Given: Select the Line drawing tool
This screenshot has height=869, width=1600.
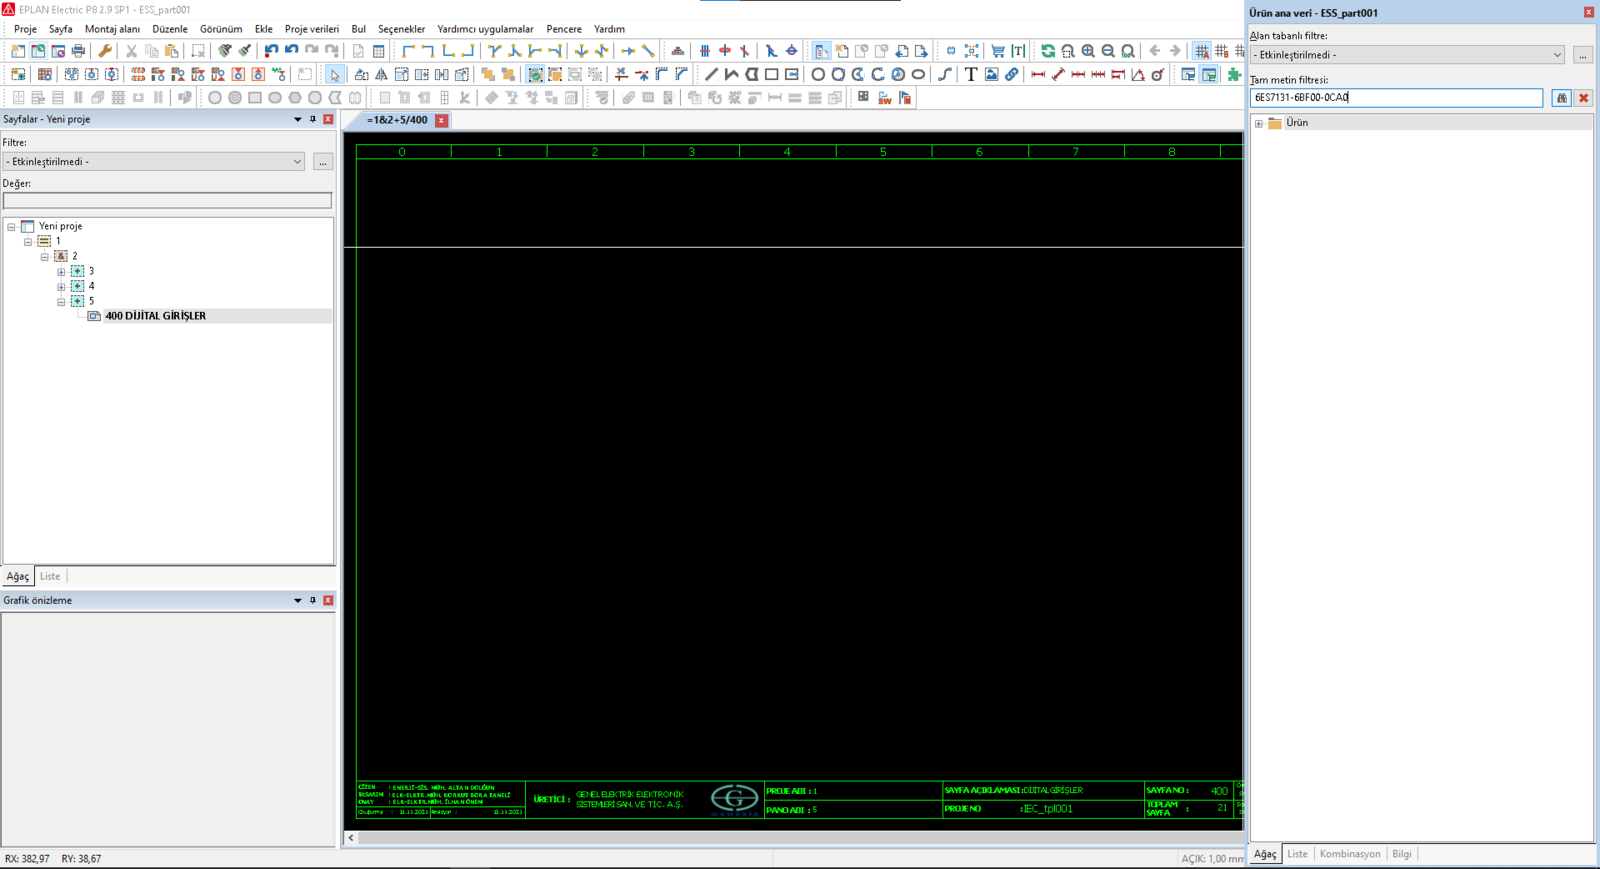Looking at the screenshot, I should coord(711,74).
